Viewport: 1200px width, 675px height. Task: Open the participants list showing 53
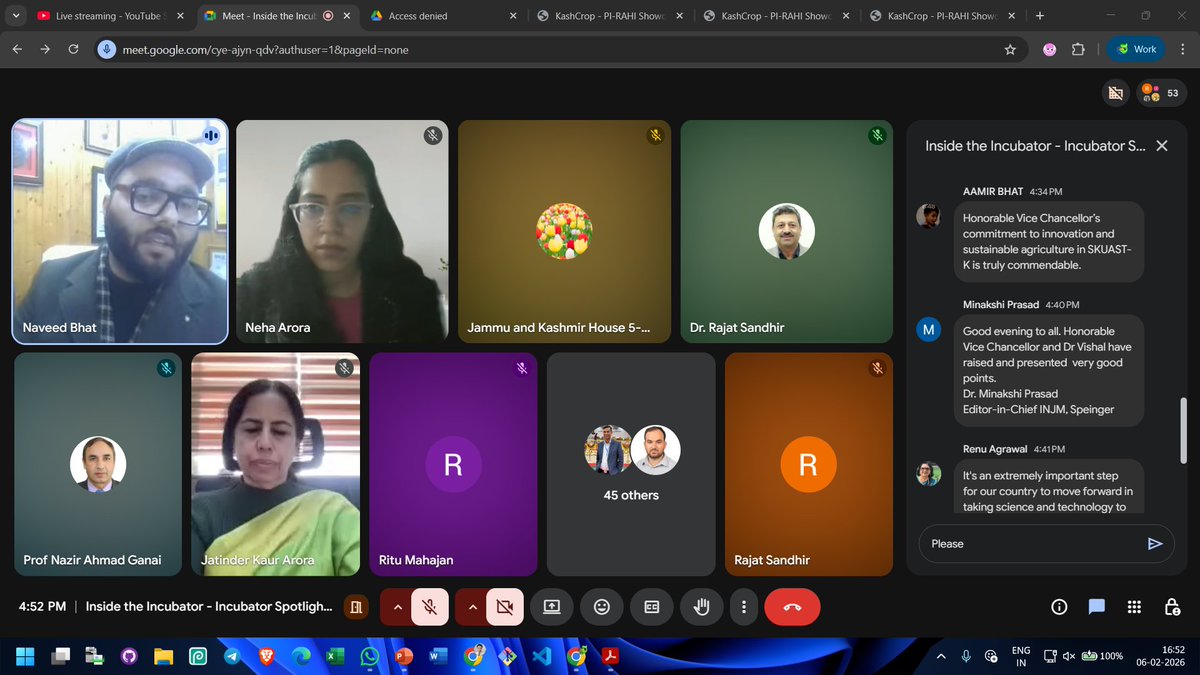[x=1160, y=93]
